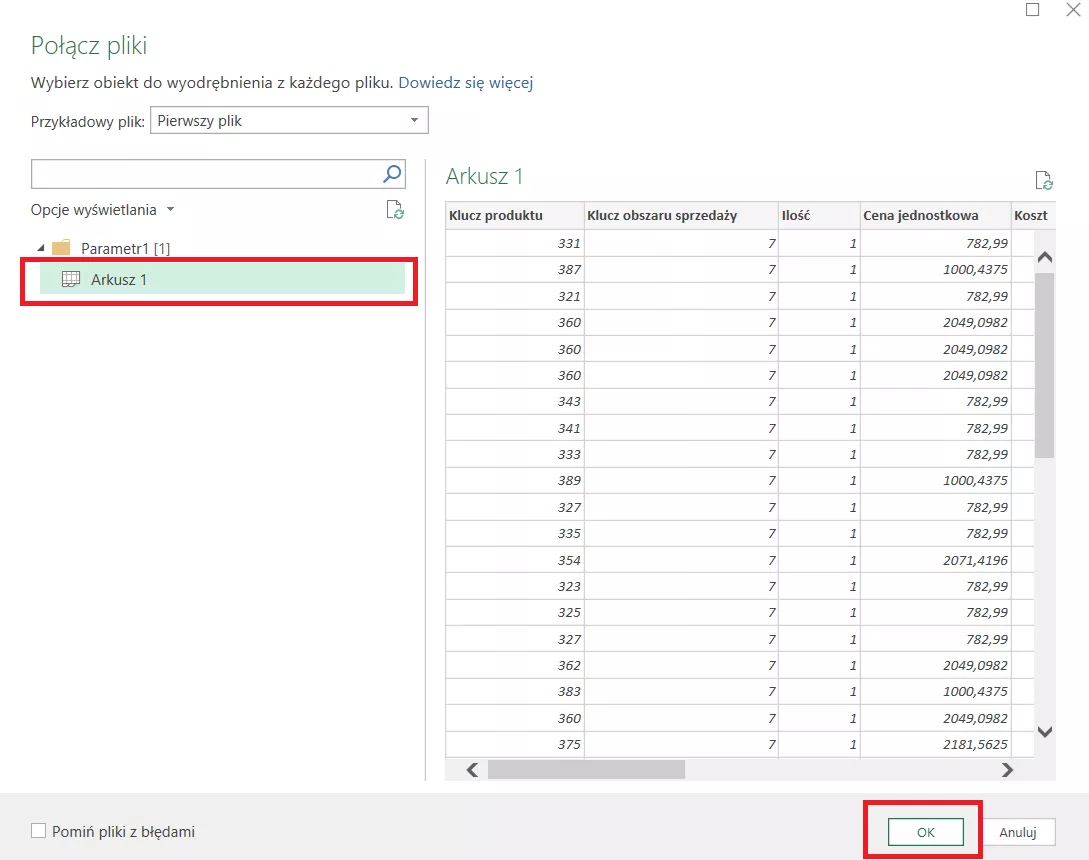Viewport: 1089px width, 860px height.
Task: Enable Pomiń pliki z błędami checkbox
Action: [39, 831]
